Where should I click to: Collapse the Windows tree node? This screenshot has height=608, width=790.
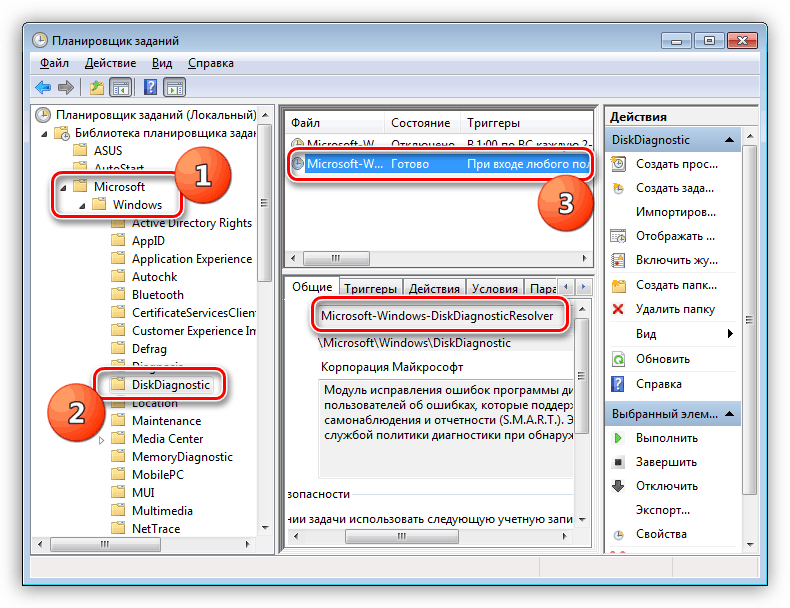point(82,206)
